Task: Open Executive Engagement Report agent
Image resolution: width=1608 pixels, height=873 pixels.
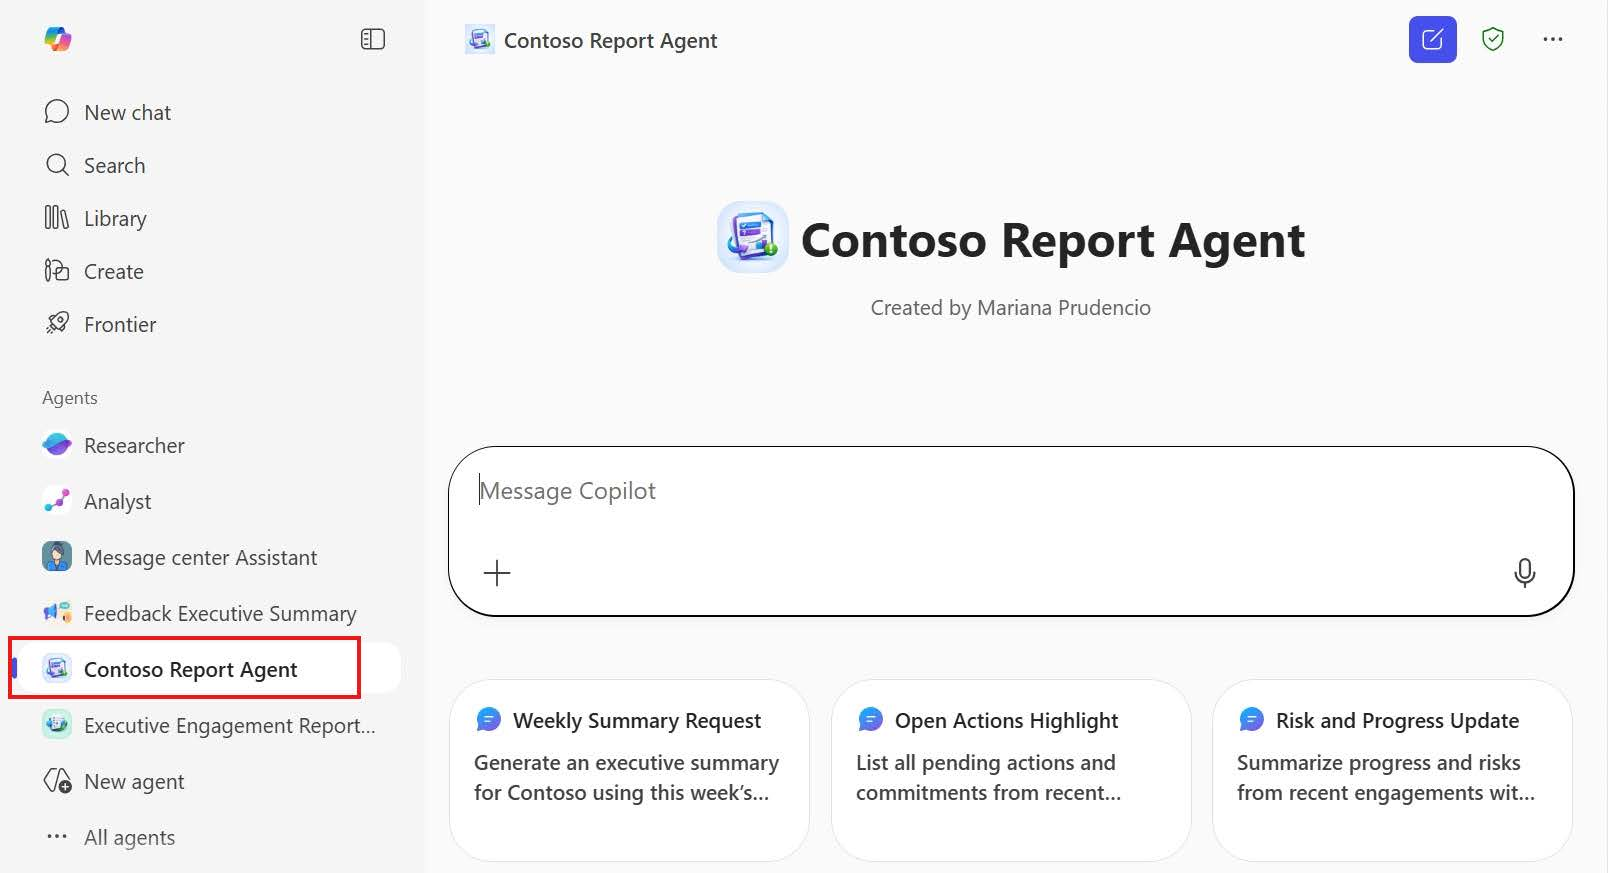Action: (209, 725)
